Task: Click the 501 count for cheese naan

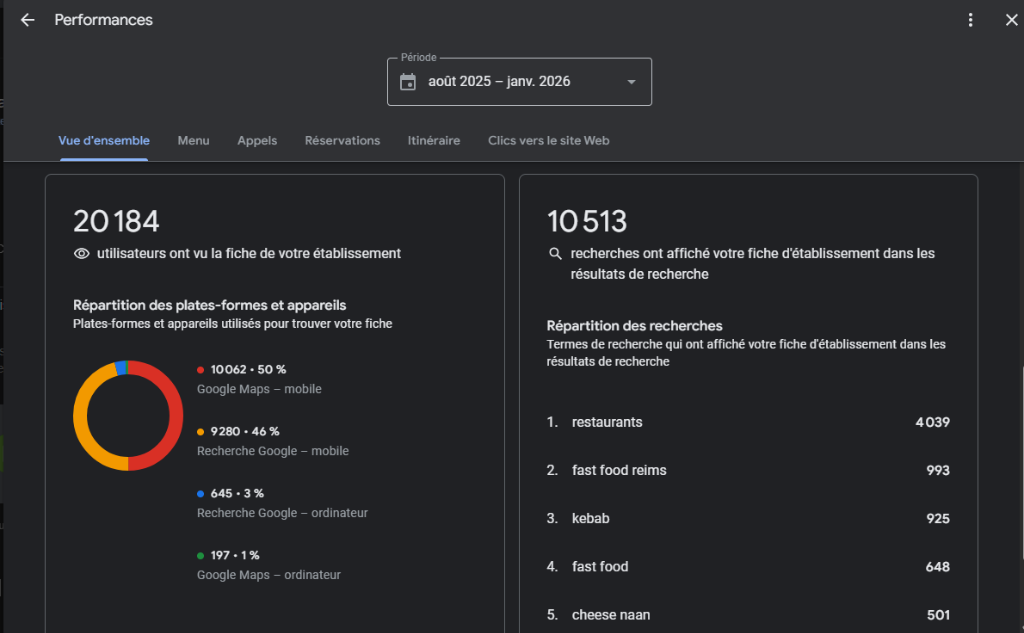Action: (938, 615)
